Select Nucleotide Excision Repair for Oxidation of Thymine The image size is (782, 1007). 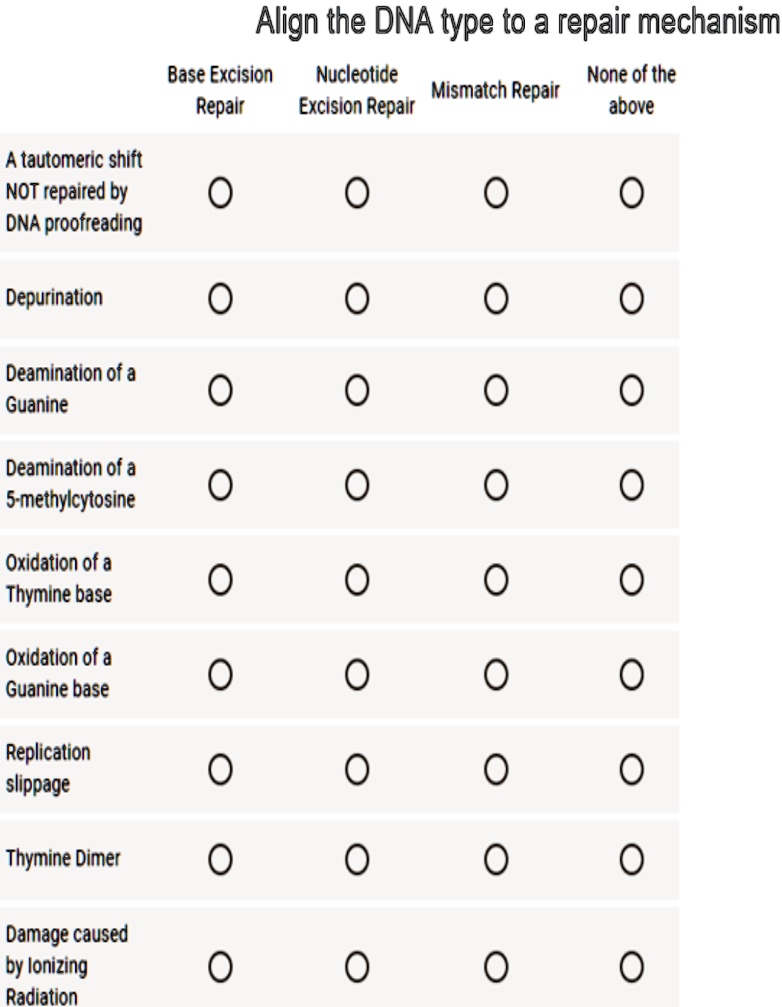[357, 585]
